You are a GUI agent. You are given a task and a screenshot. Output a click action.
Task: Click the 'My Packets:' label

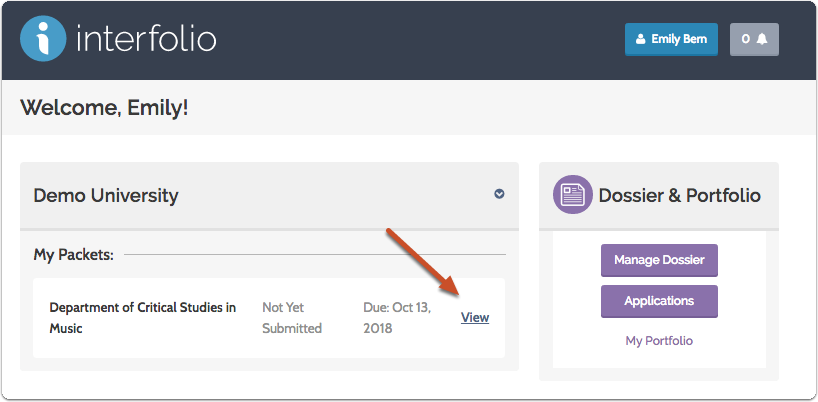coord(74,255)
